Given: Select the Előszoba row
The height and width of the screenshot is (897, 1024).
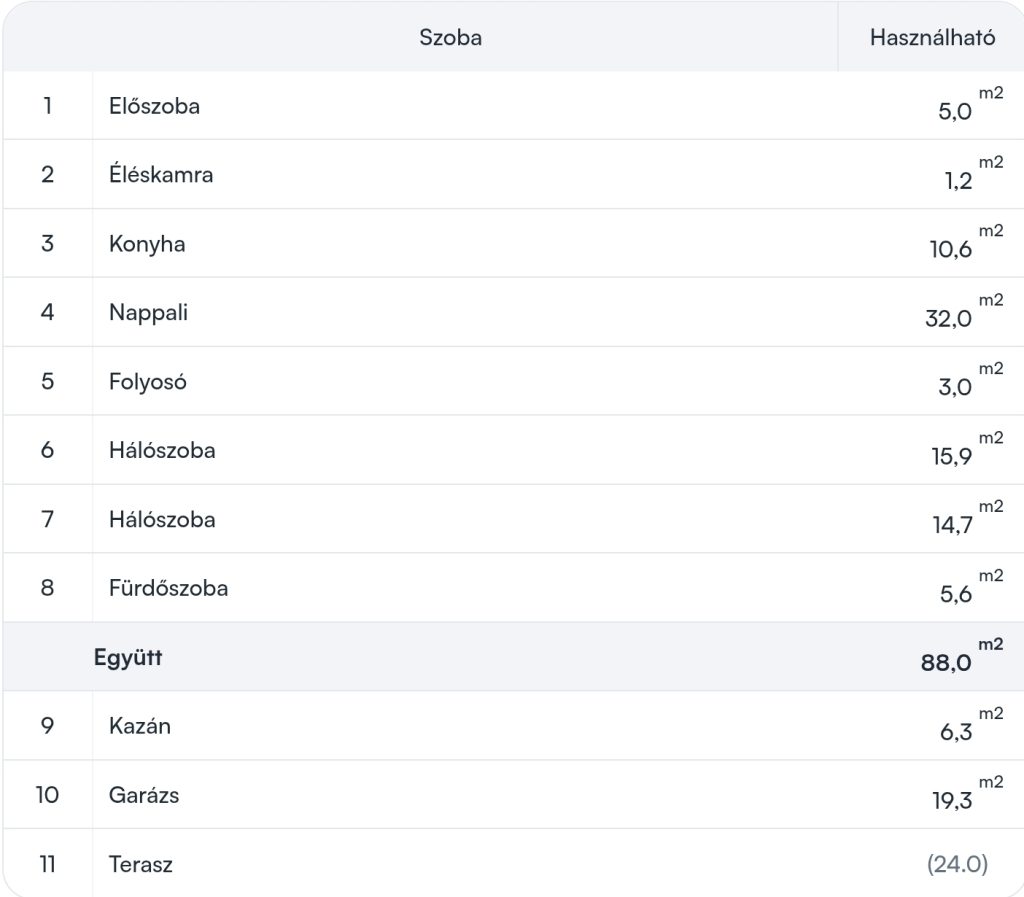Looking at the screenshot, I should tap(513, 106).
